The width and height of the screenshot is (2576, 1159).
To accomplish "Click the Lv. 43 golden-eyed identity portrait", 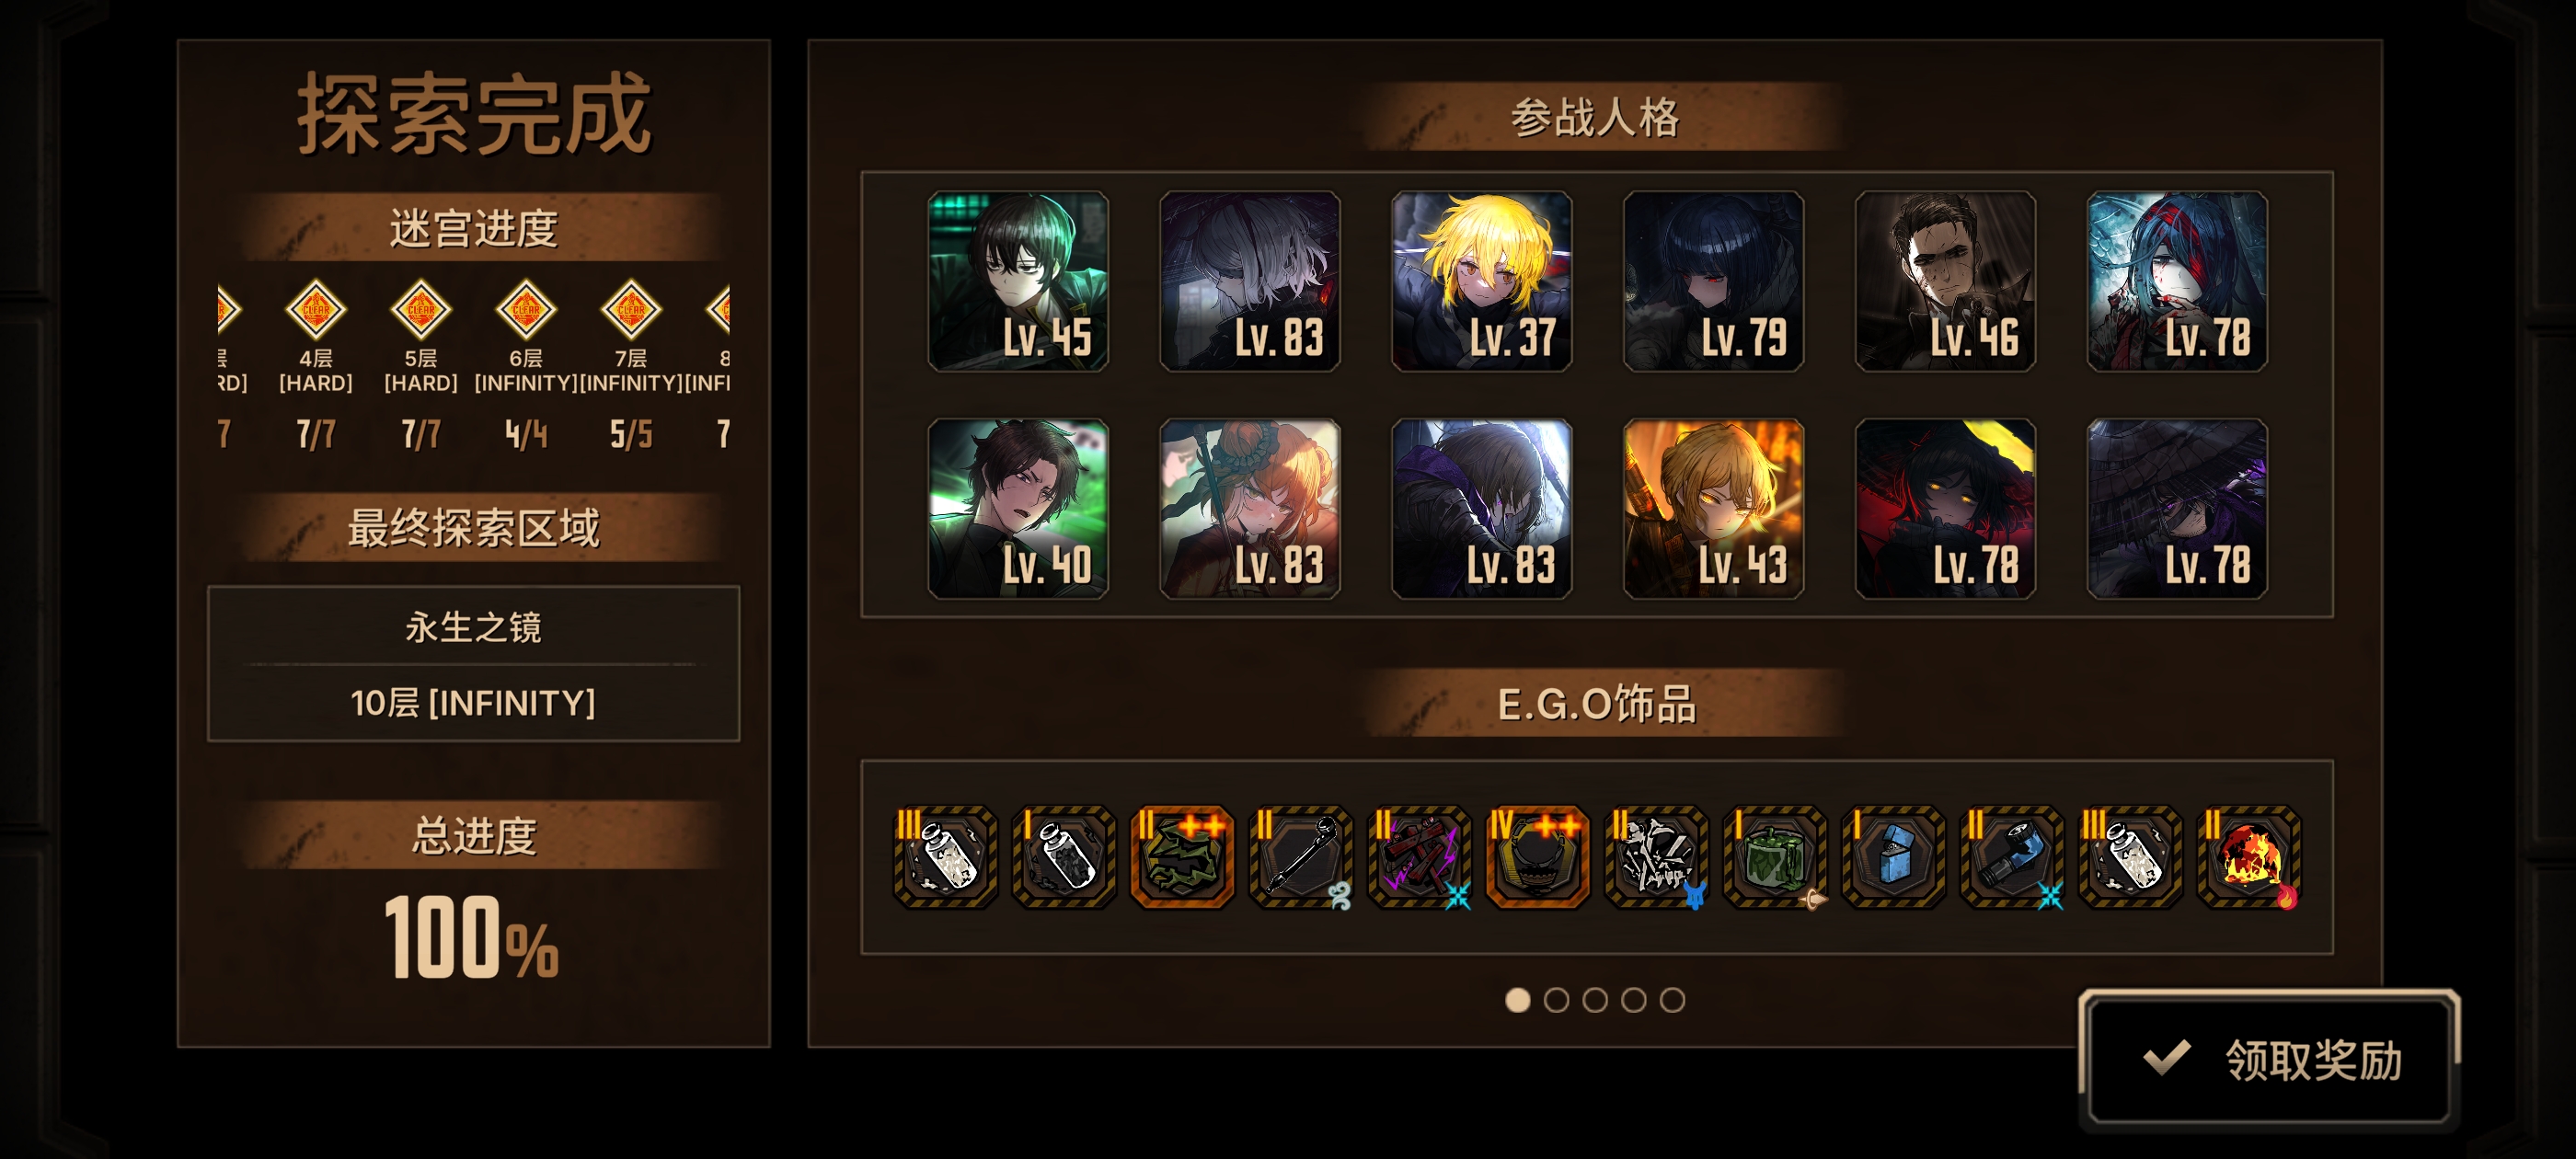I will pyautogui.click(x=1713, y=508).
